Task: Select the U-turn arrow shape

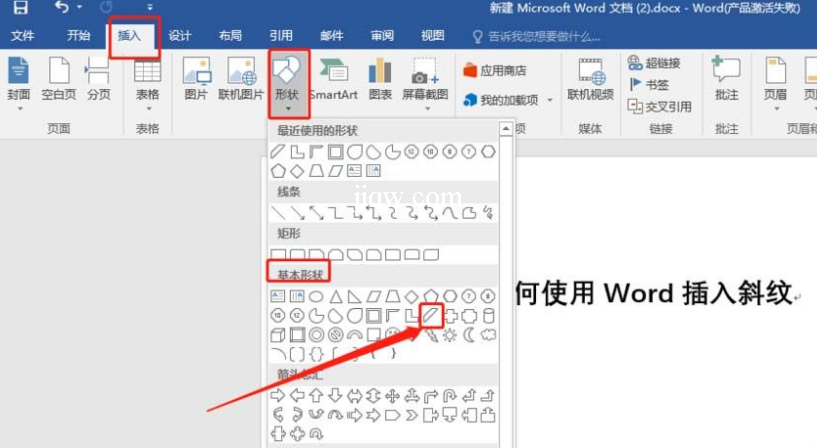Action: 450,396
